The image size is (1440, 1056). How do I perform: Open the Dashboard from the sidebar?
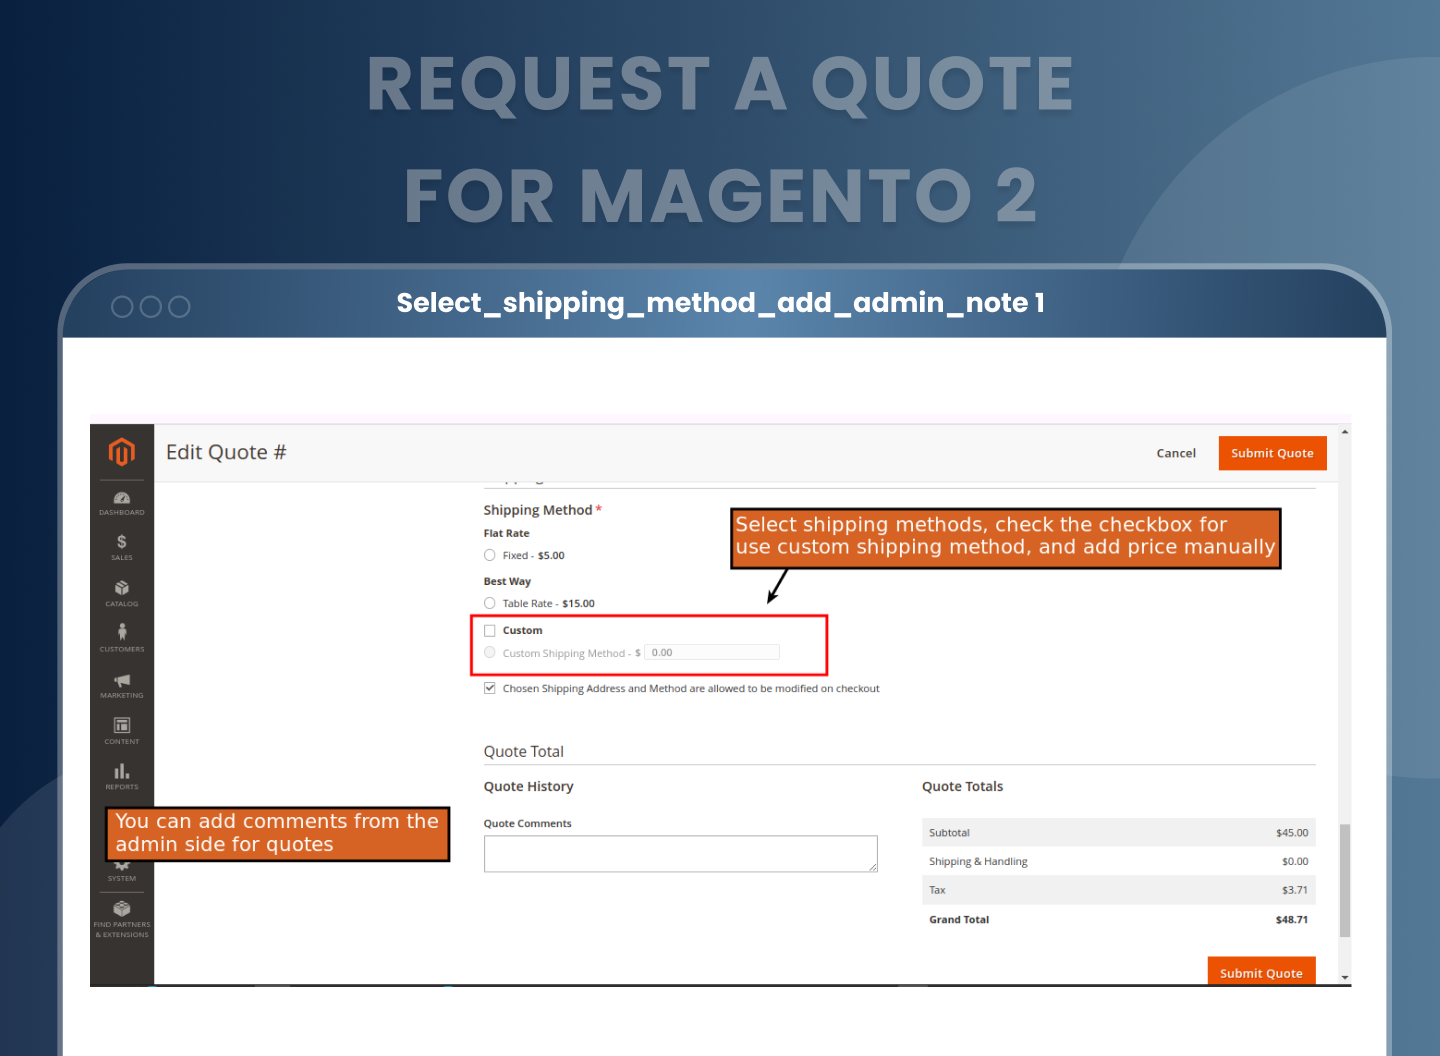coord(121,498)
